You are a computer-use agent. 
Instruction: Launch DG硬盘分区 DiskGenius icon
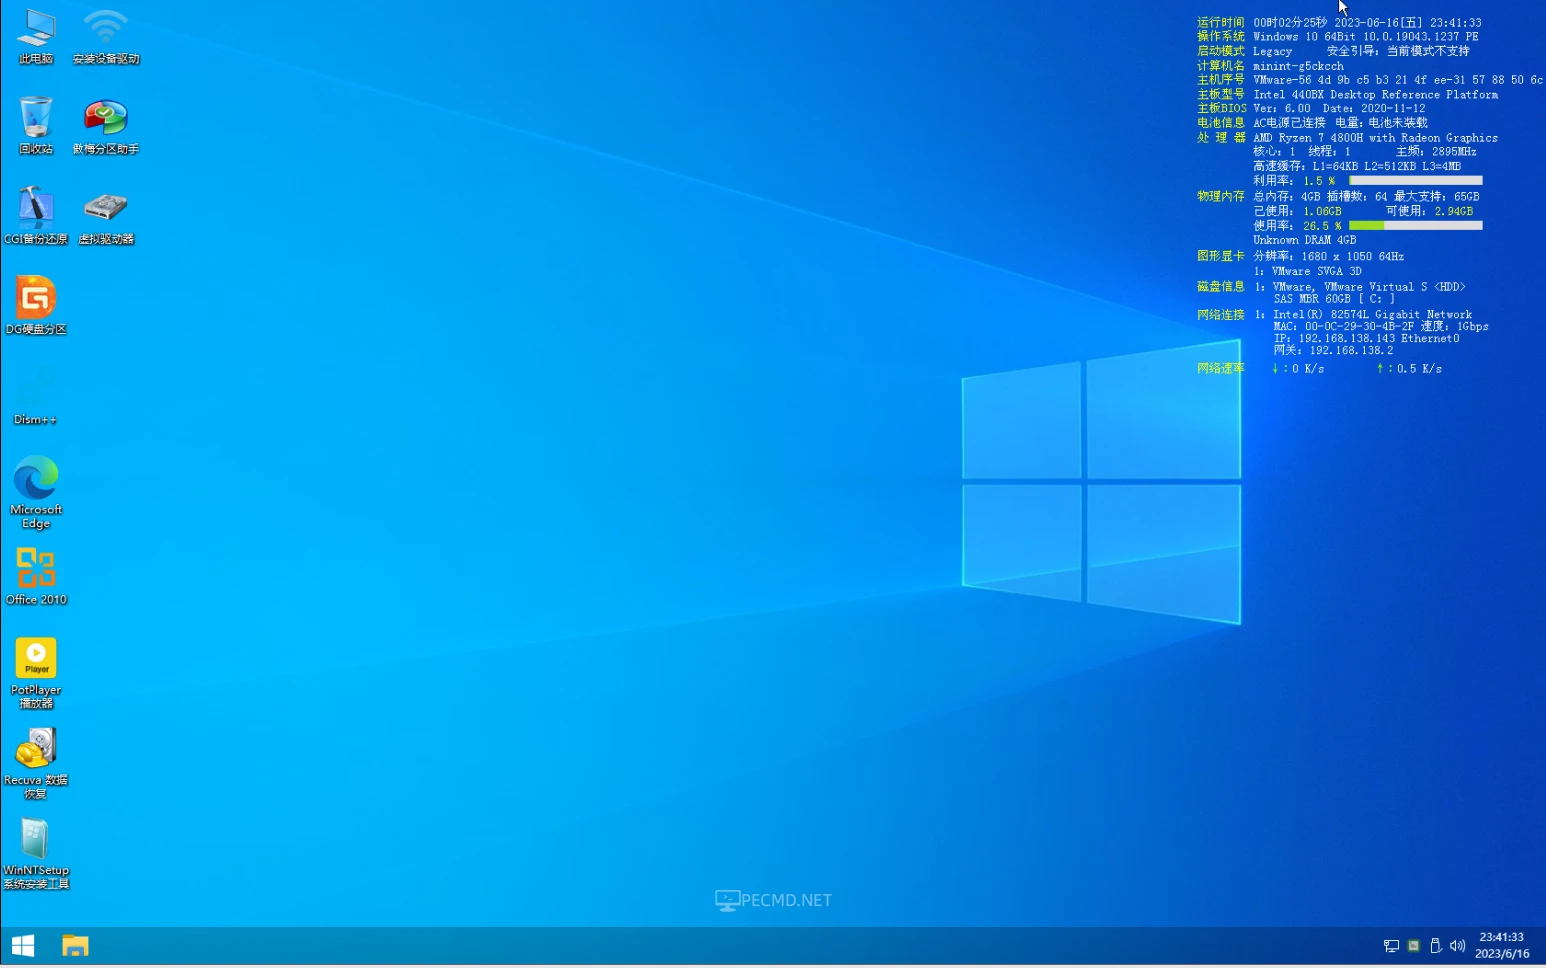pyautogui.click(x=36, y=306)
